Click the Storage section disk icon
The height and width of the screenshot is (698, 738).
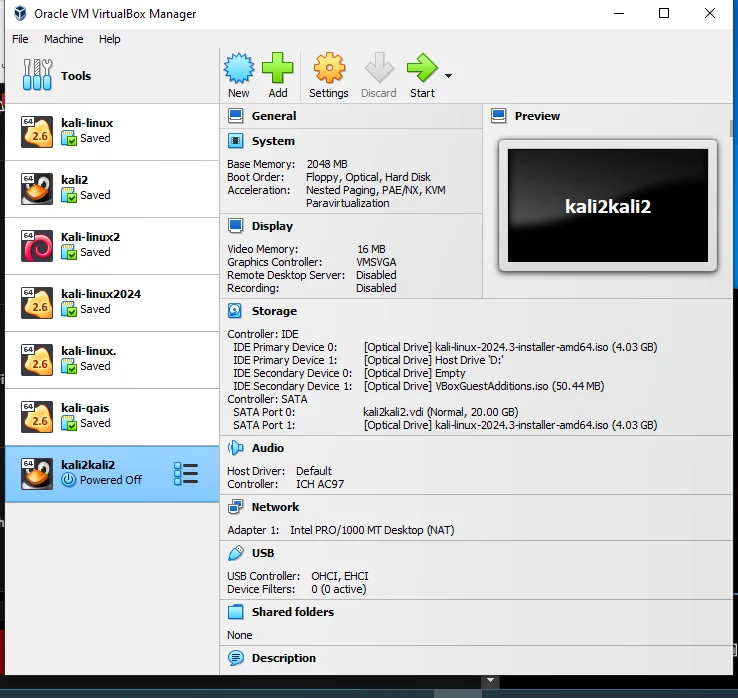[x=235, y=311]
